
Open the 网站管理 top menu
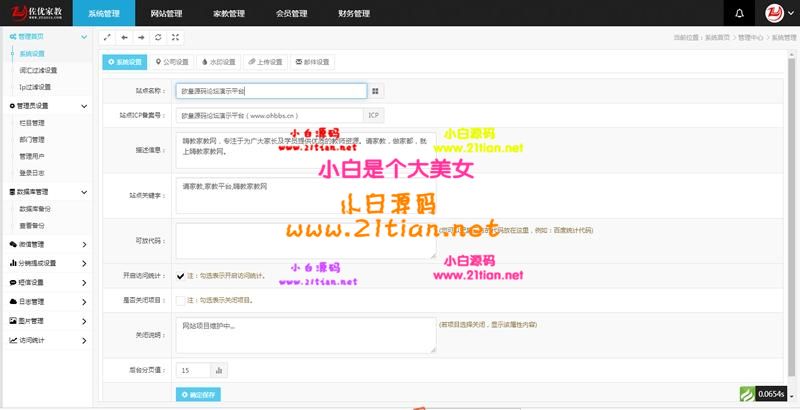coord(166,14)
